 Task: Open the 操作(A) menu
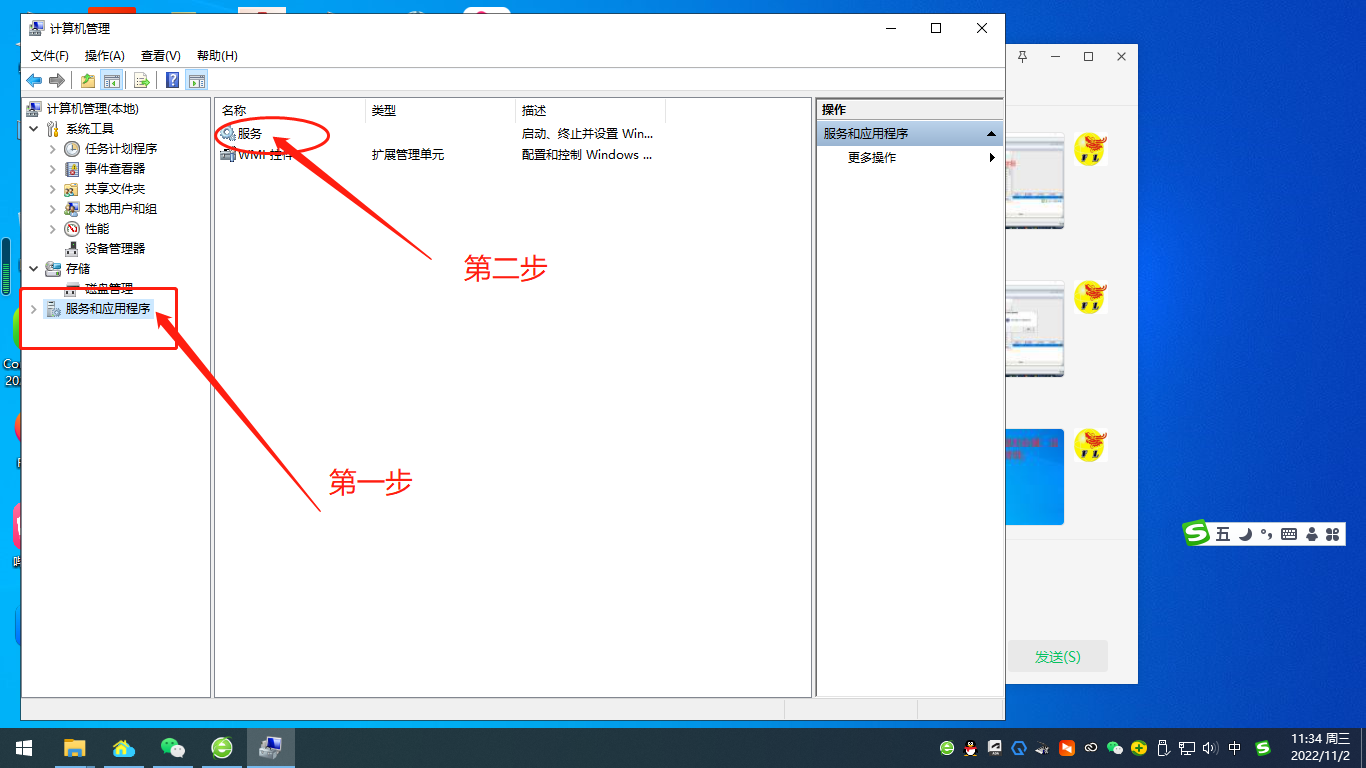[x=105, y=56]
